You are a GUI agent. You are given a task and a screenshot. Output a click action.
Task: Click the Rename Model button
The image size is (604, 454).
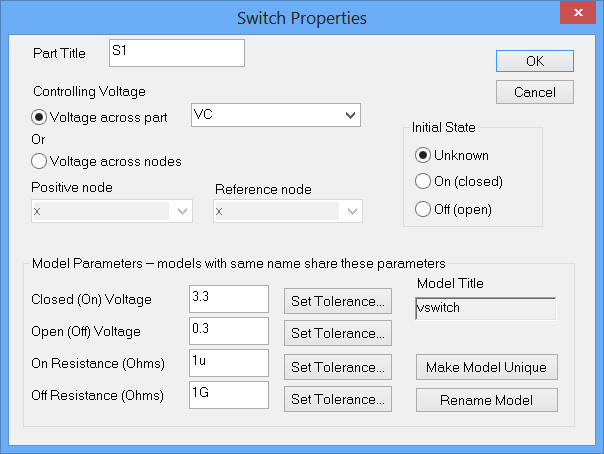coord(487,400)
